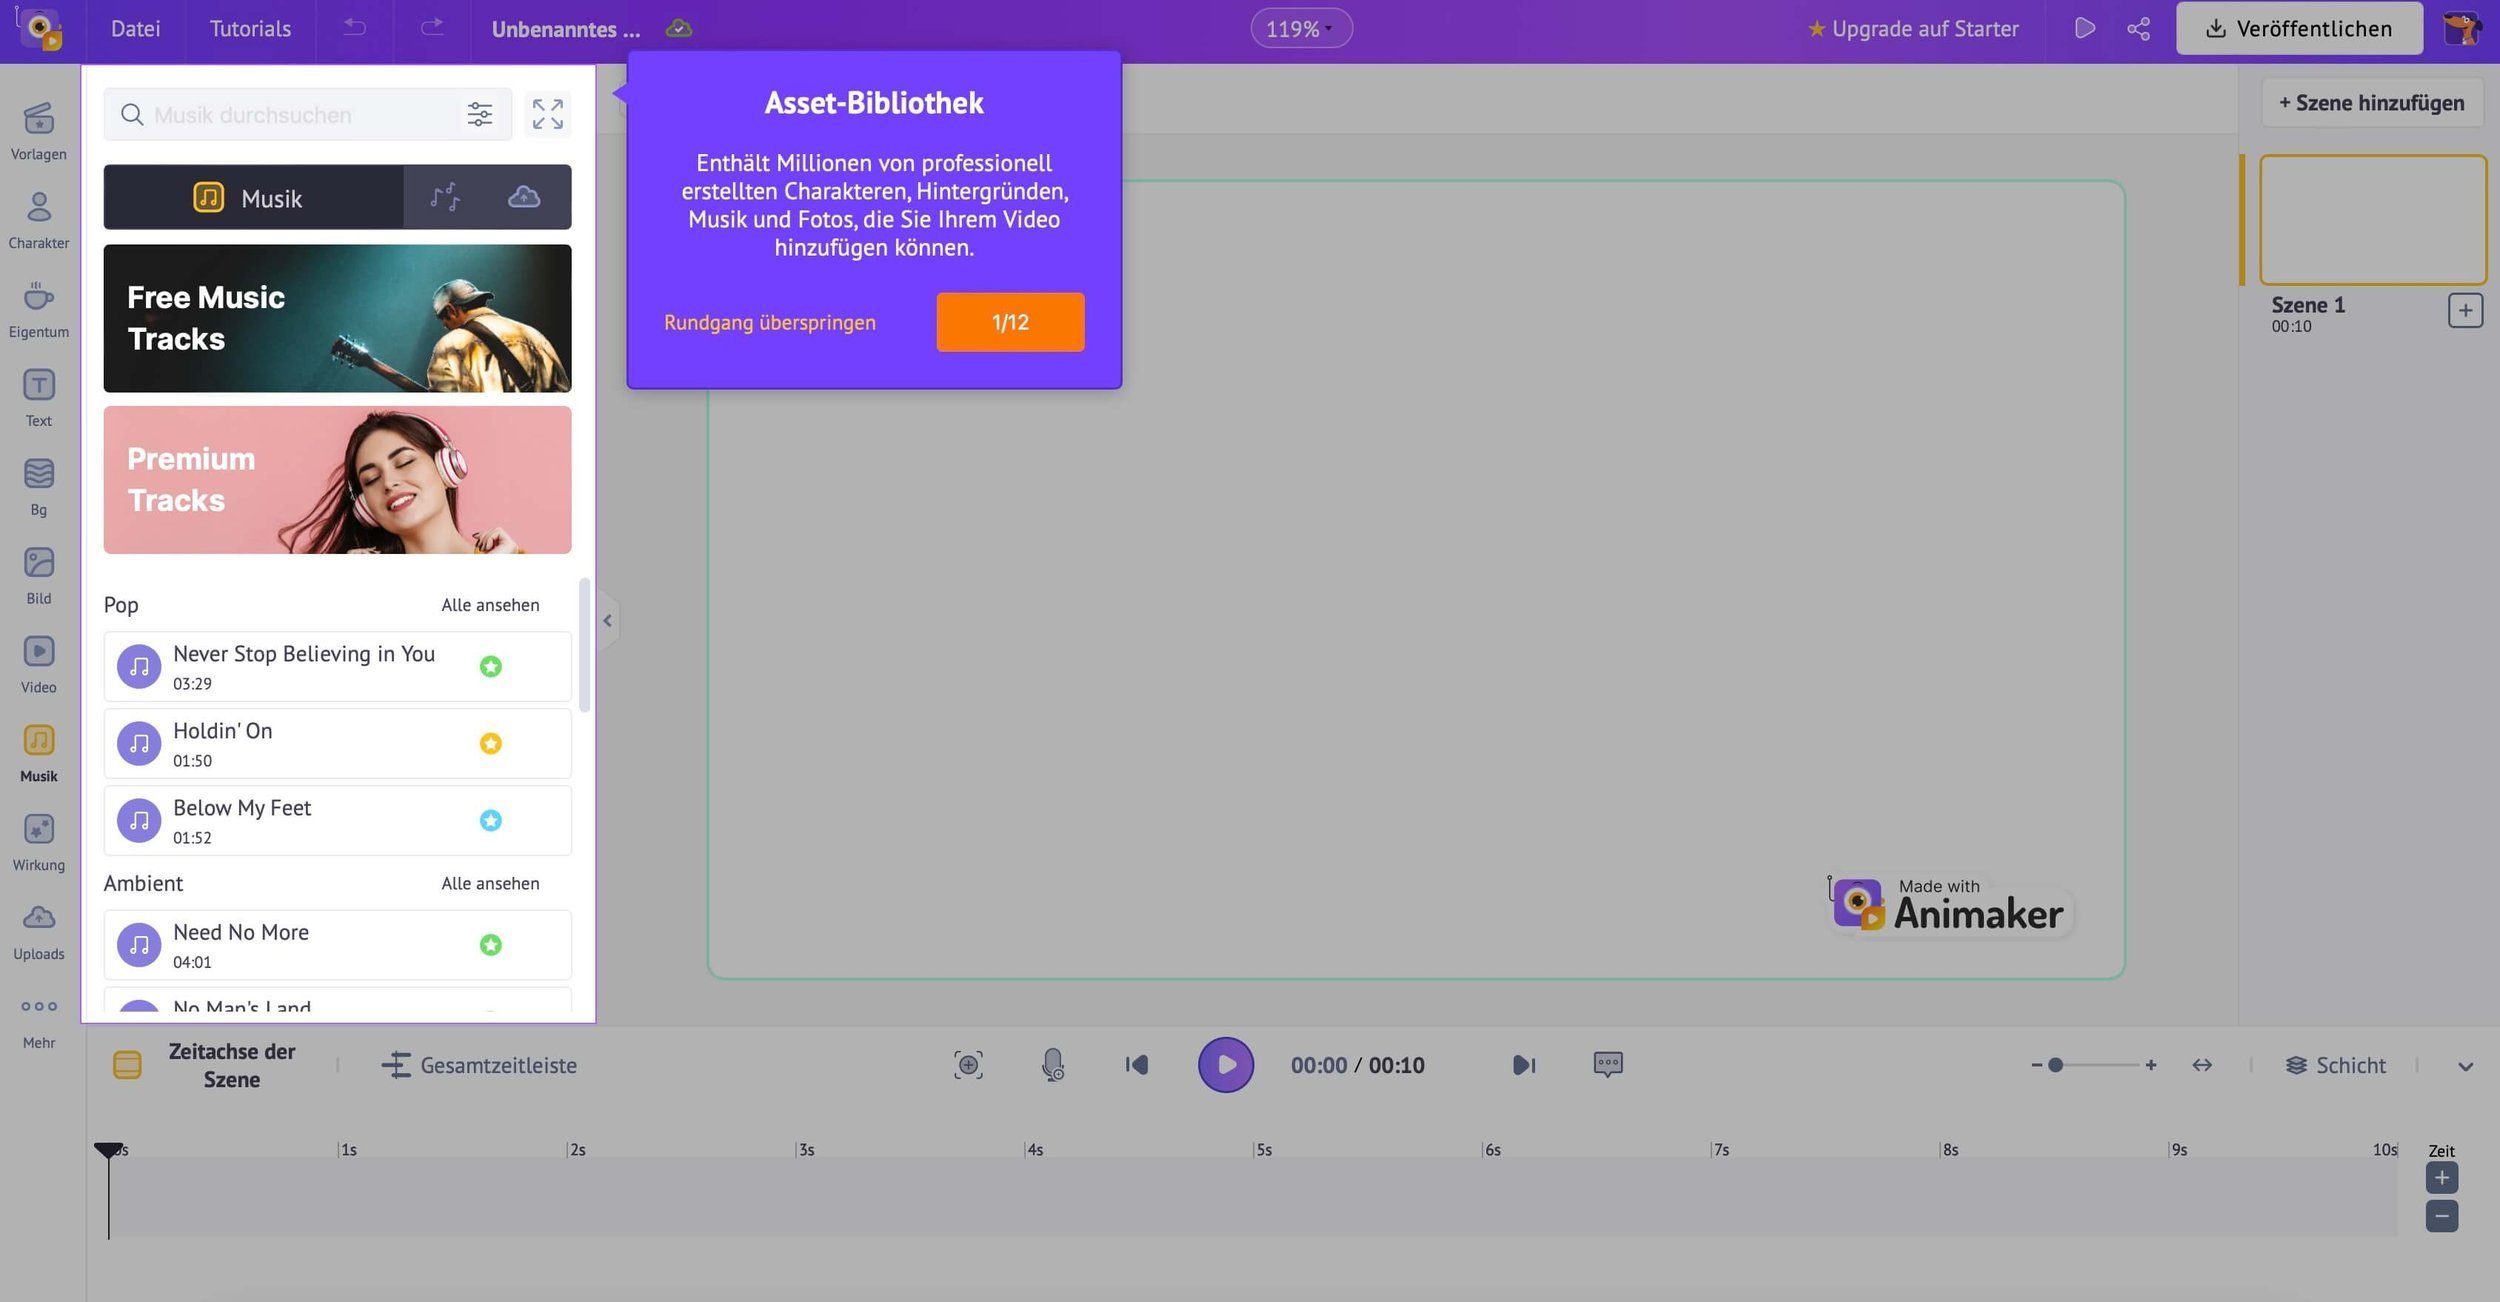This screenshot has height=1302, width=2500.
Task: Expand the asset library to fullscreen
Action: click(x=547, y=114)
